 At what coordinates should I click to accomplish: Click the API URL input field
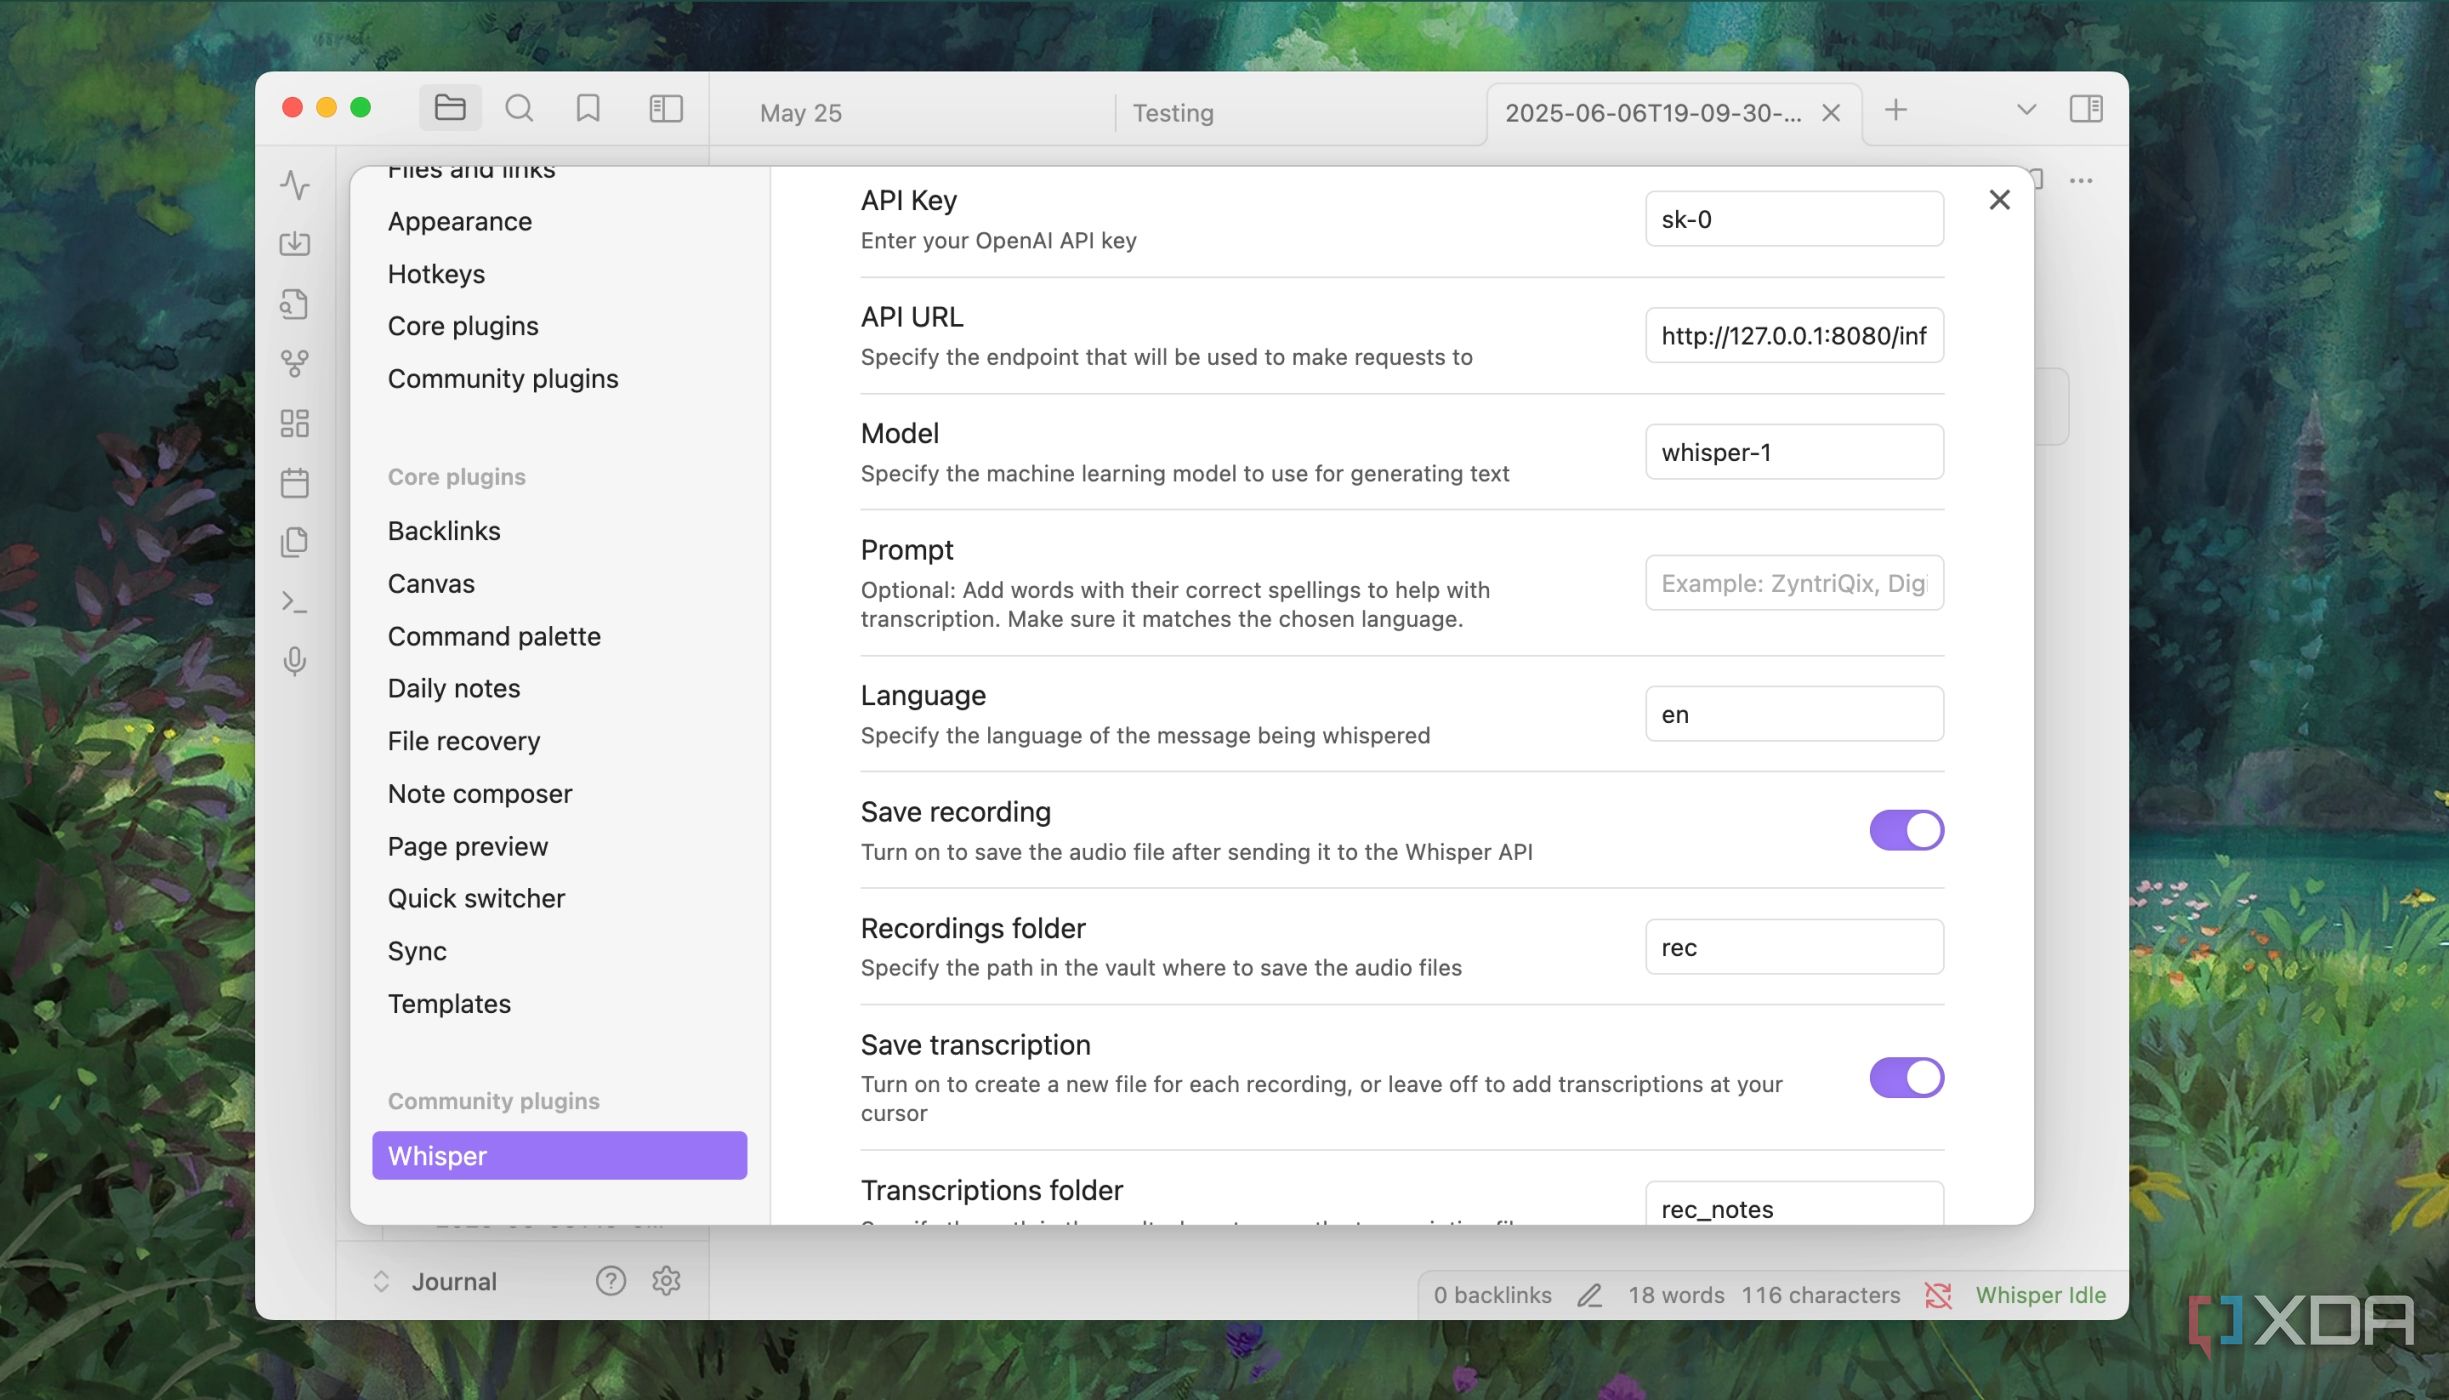(1794, 335)
